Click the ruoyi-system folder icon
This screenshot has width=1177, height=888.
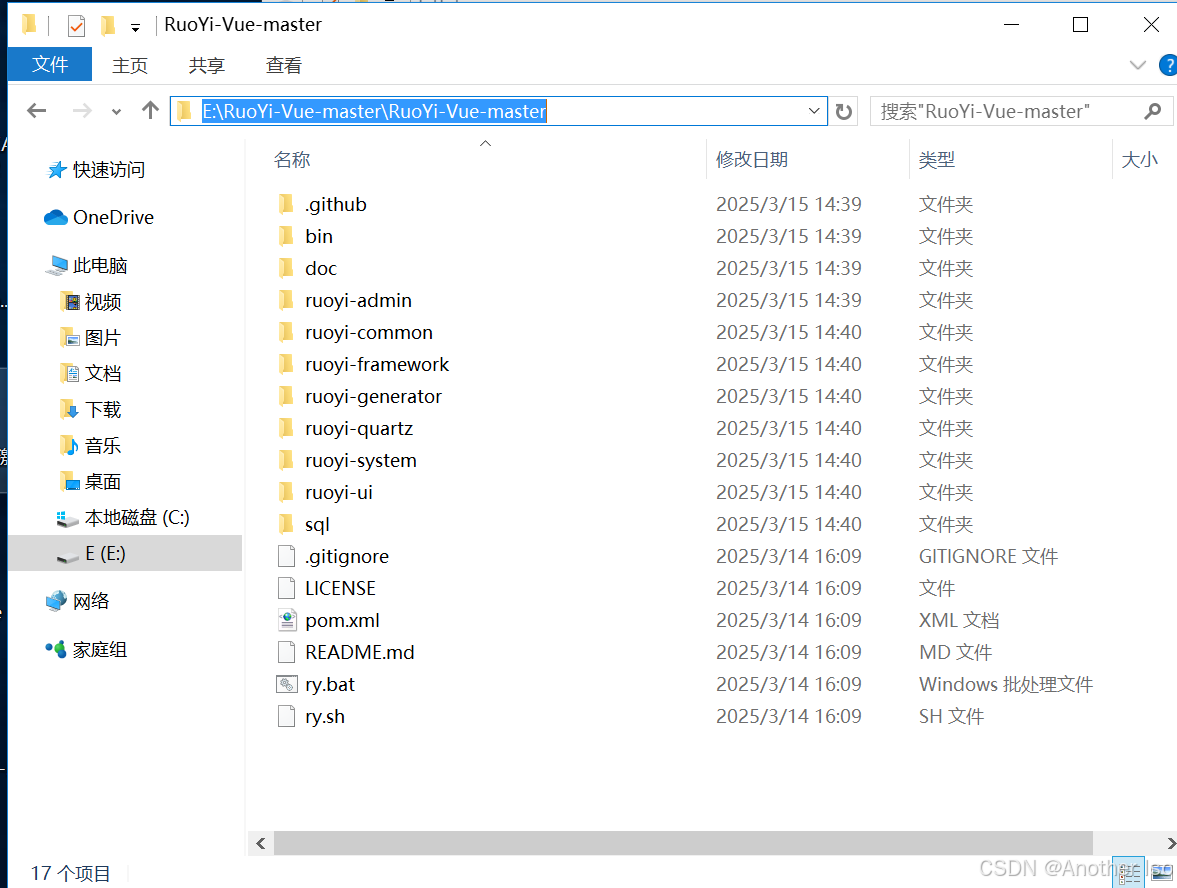286,460
